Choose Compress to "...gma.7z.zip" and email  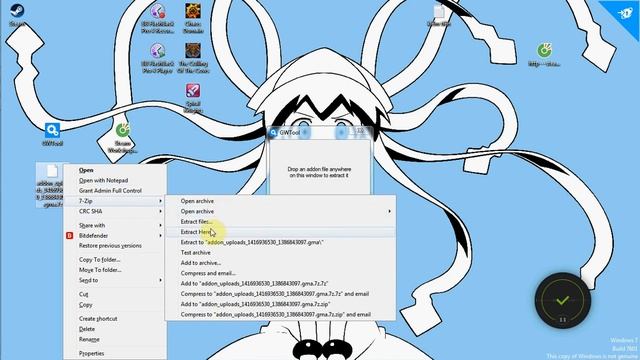coord(276,315)
